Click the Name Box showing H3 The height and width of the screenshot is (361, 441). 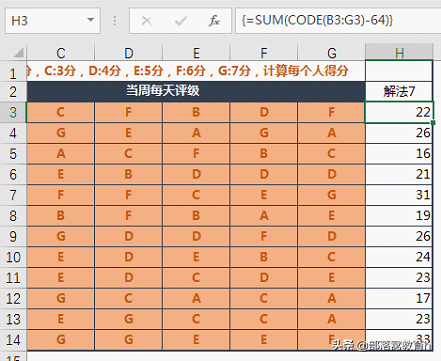click(x=53, y=21)
